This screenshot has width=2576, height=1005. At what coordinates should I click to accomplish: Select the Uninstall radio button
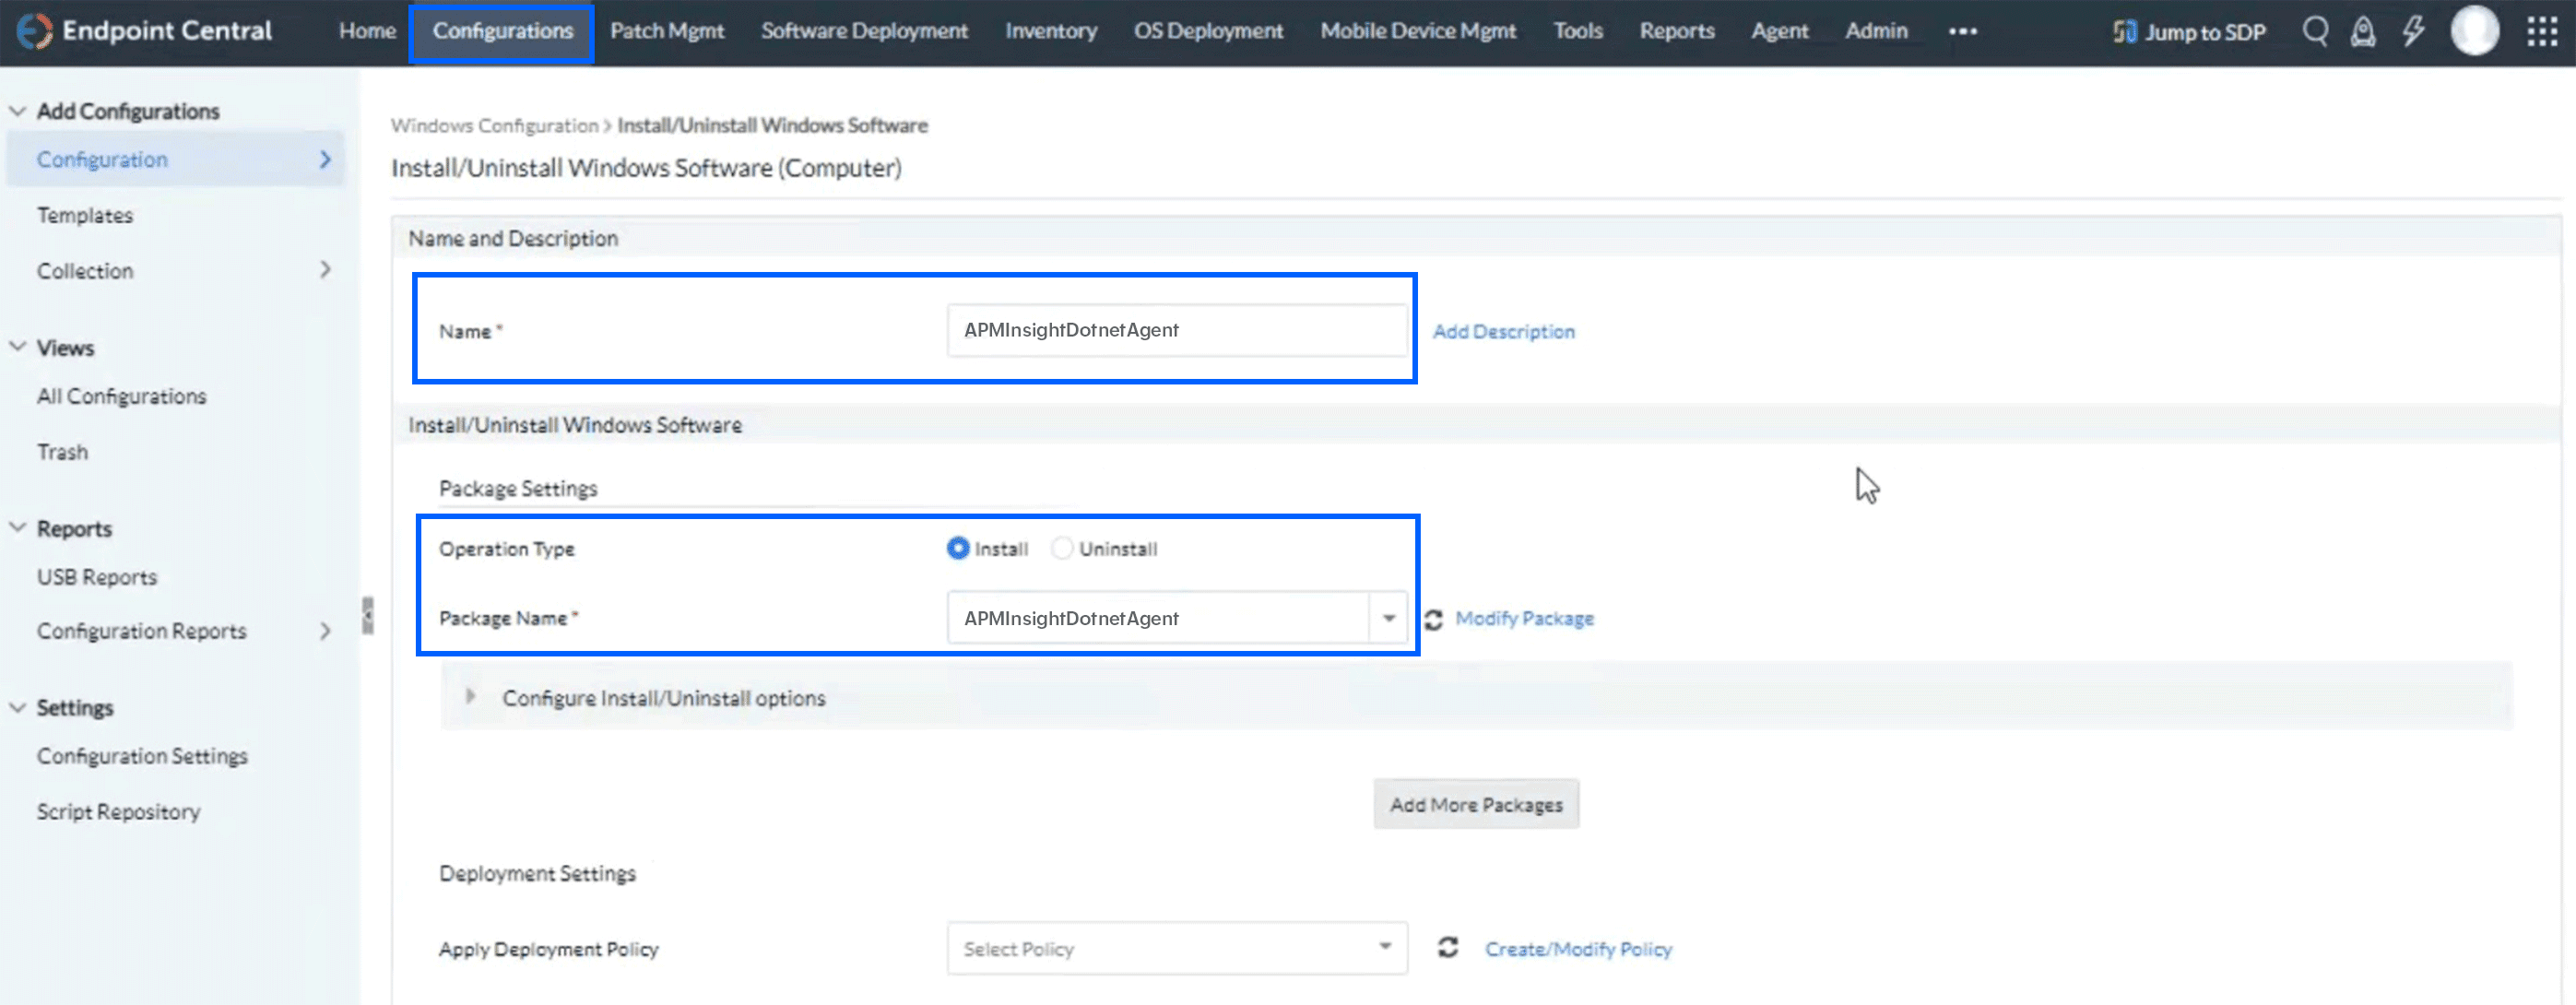(x=1062, y=548)
